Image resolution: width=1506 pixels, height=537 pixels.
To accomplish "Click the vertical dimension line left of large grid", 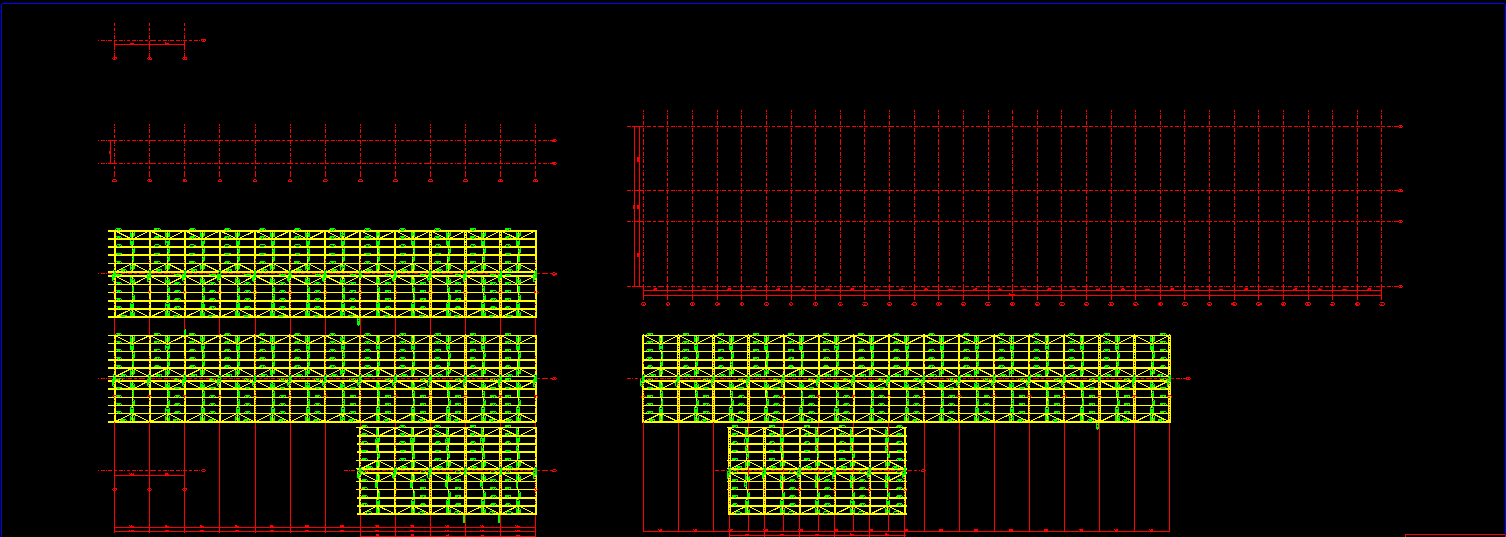I will 636,207.
